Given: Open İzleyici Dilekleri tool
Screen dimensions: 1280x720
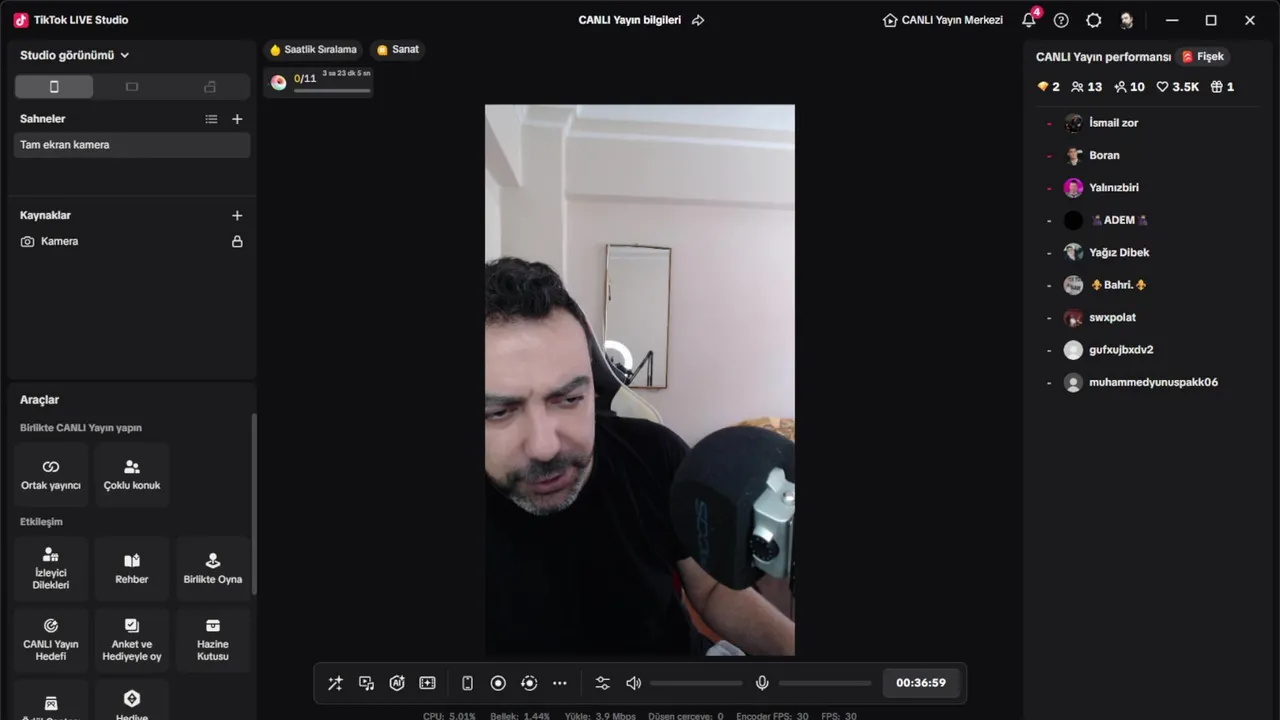Looking at the screenshot, I should point(51,569).
